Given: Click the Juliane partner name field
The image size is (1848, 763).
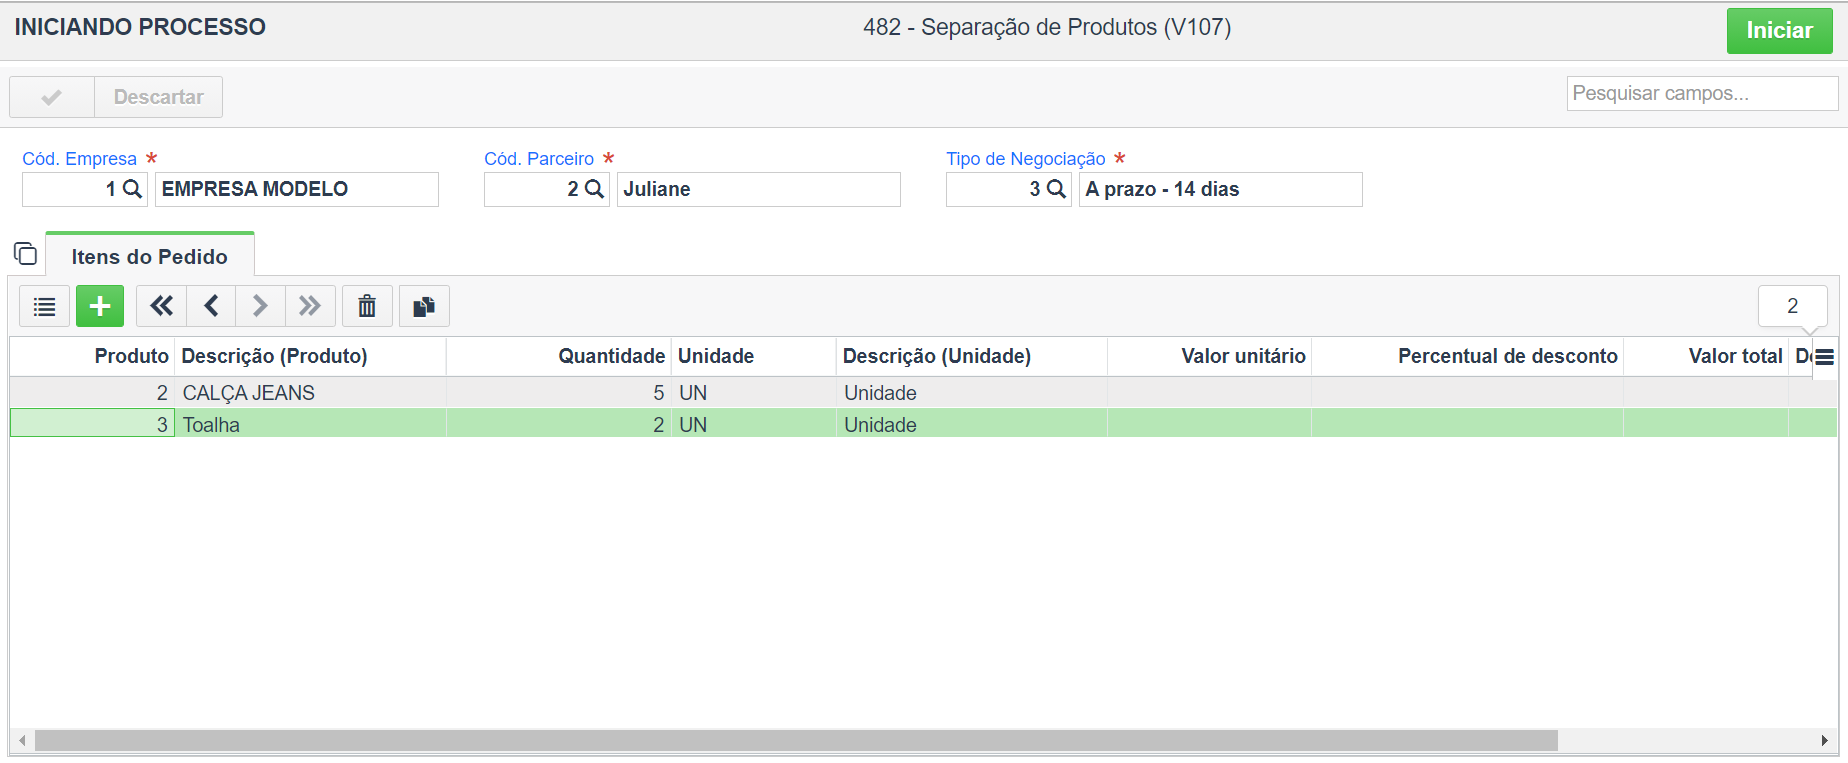Looking at the screenshot, I should pyautogui.click(x=759, y=189).
